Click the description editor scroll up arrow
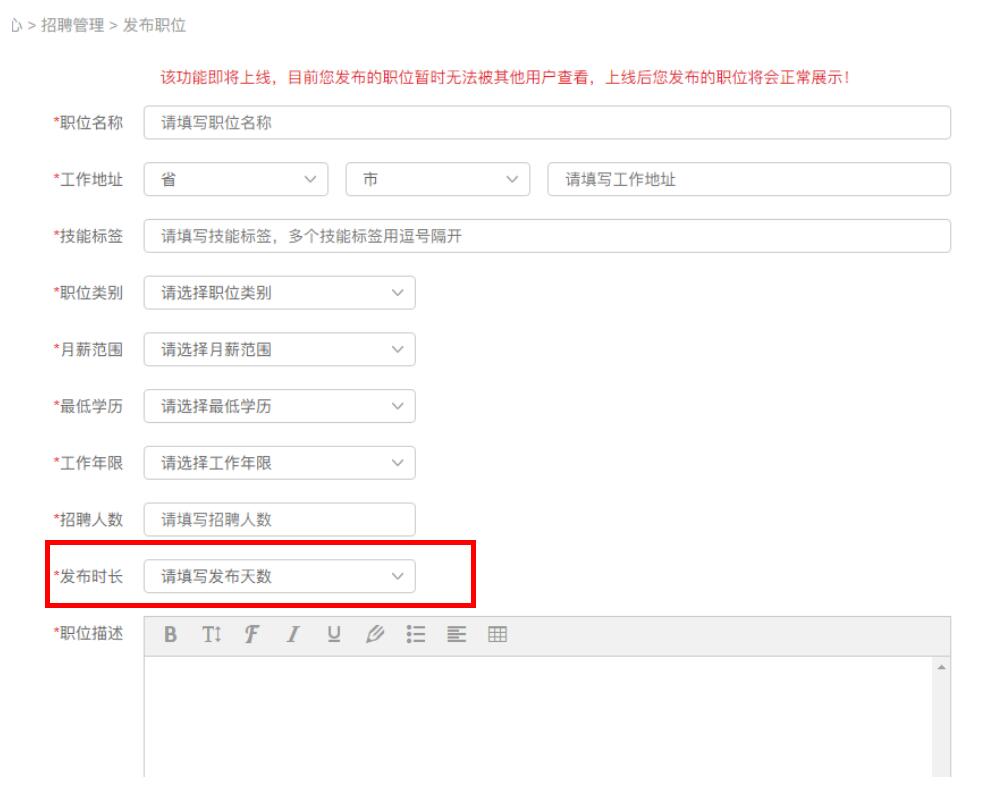This screenshot has height=791, width=1007. point(941,668)
